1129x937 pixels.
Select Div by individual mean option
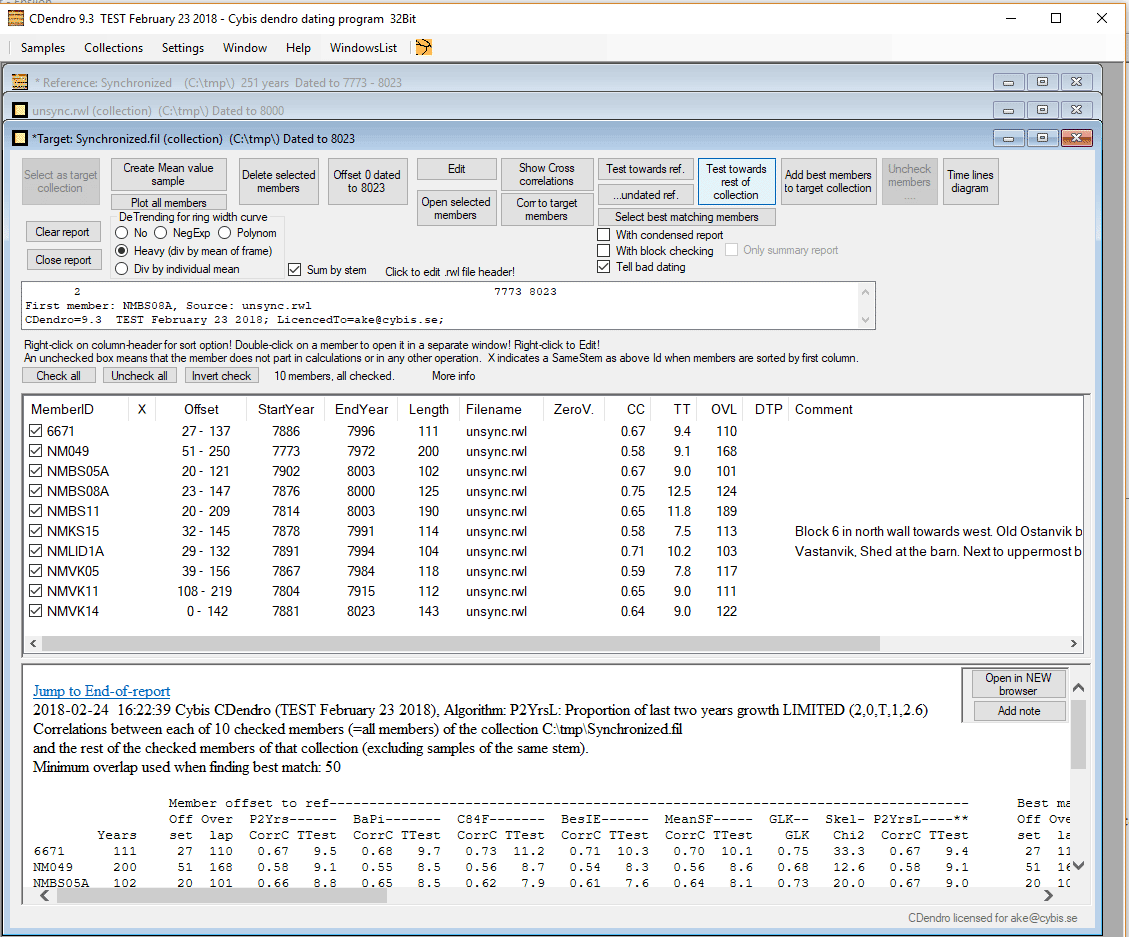click(x=122, y=269)
